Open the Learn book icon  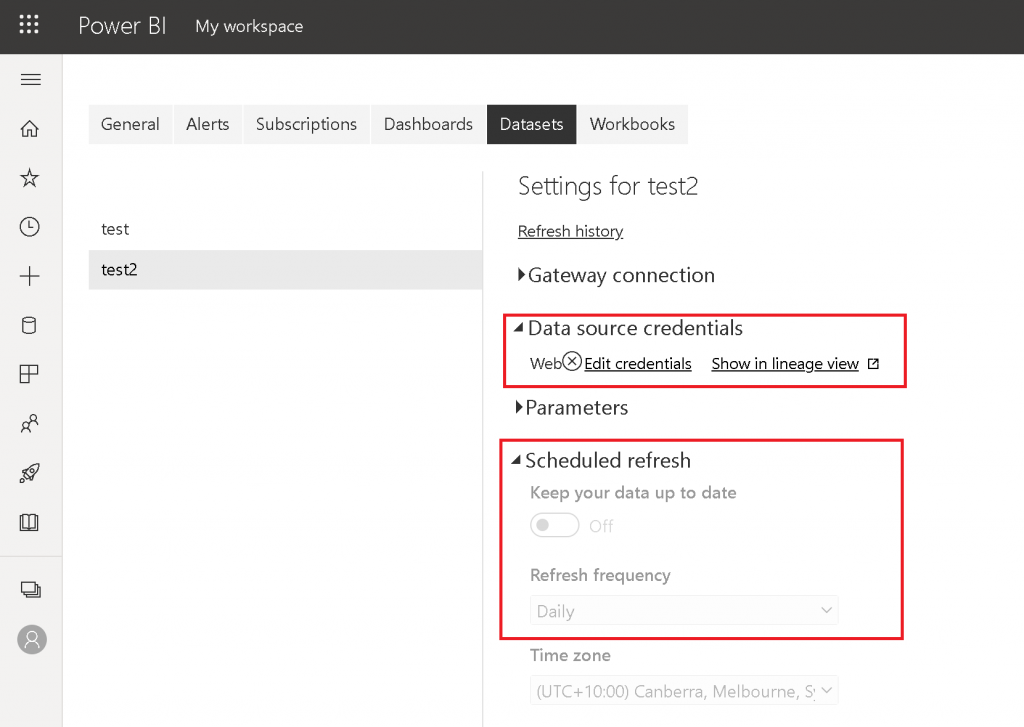click(30, 522)
